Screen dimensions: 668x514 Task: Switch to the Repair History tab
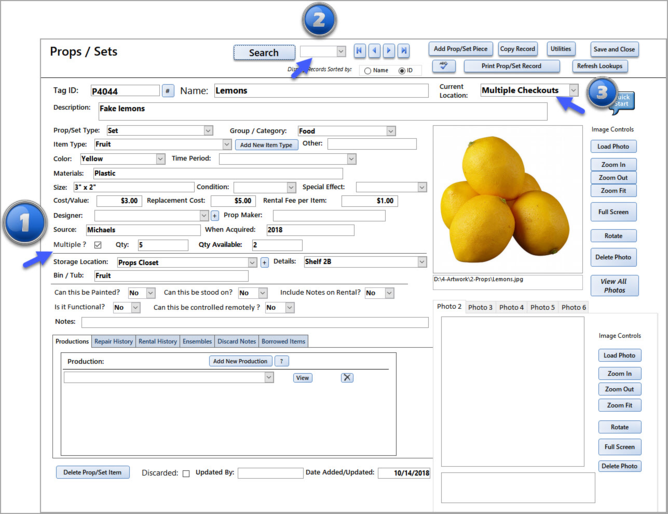[x=113, y=341]
